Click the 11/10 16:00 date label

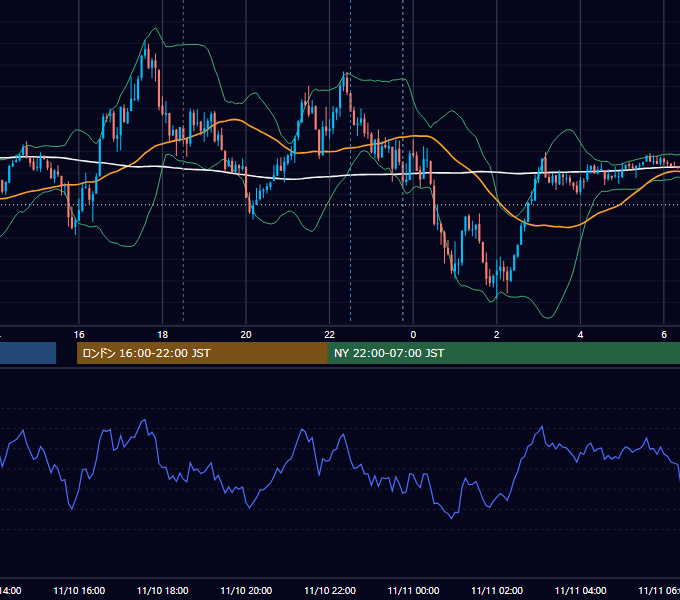coord(79,590)
